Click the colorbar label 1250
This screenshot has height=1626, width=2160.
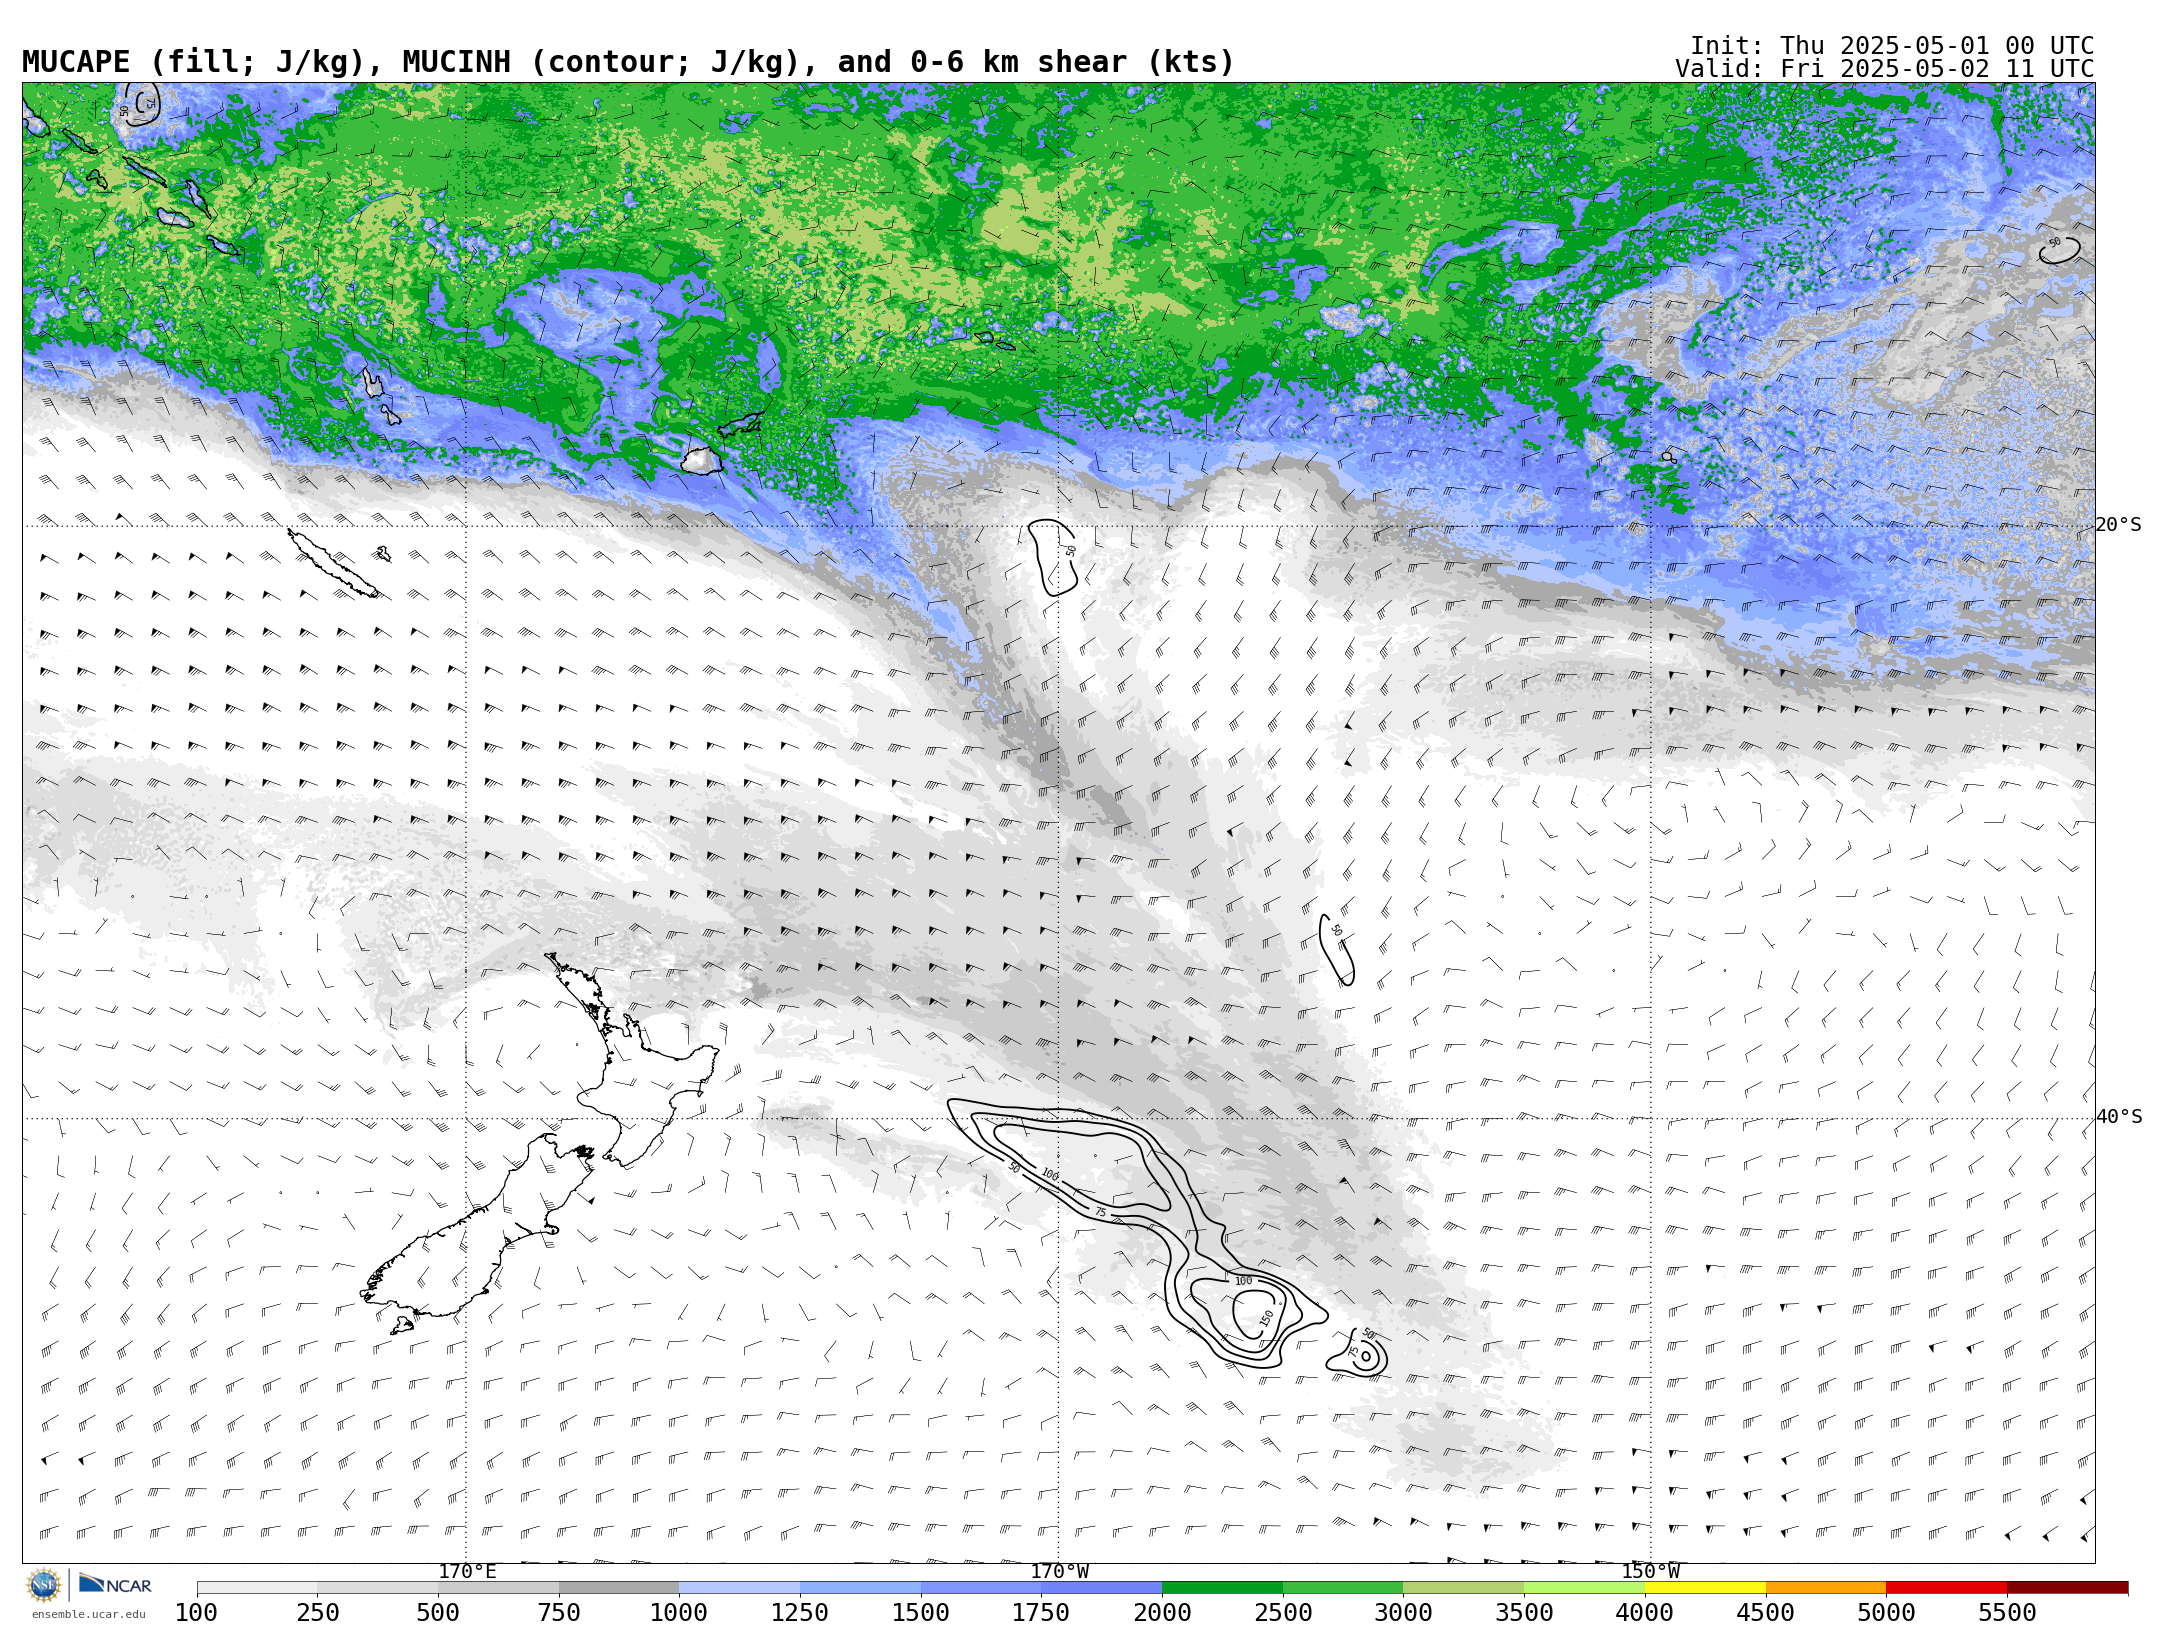tap(800, 1612)
